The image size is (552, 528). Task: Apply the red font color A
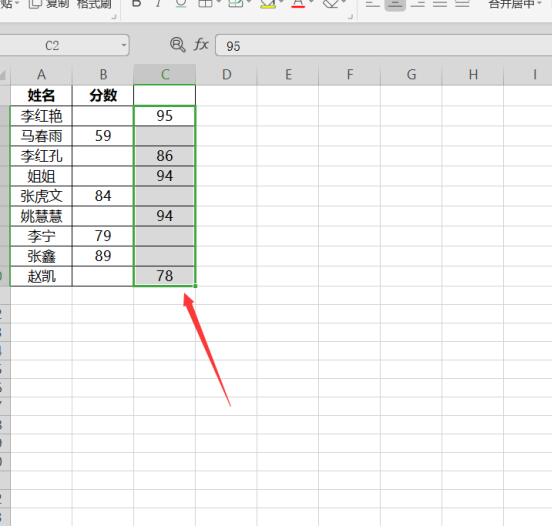(298, 3)
